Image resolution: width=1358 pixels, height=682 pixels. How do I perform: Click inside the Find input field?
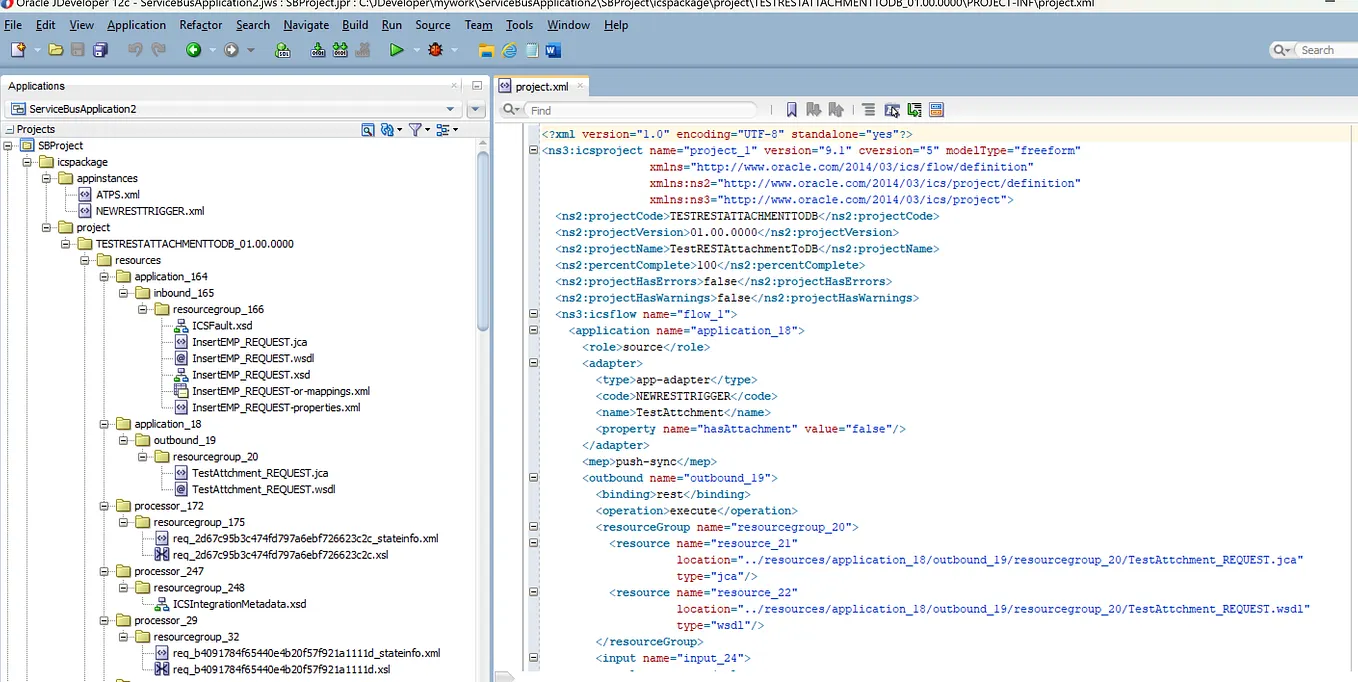[640, 109]
